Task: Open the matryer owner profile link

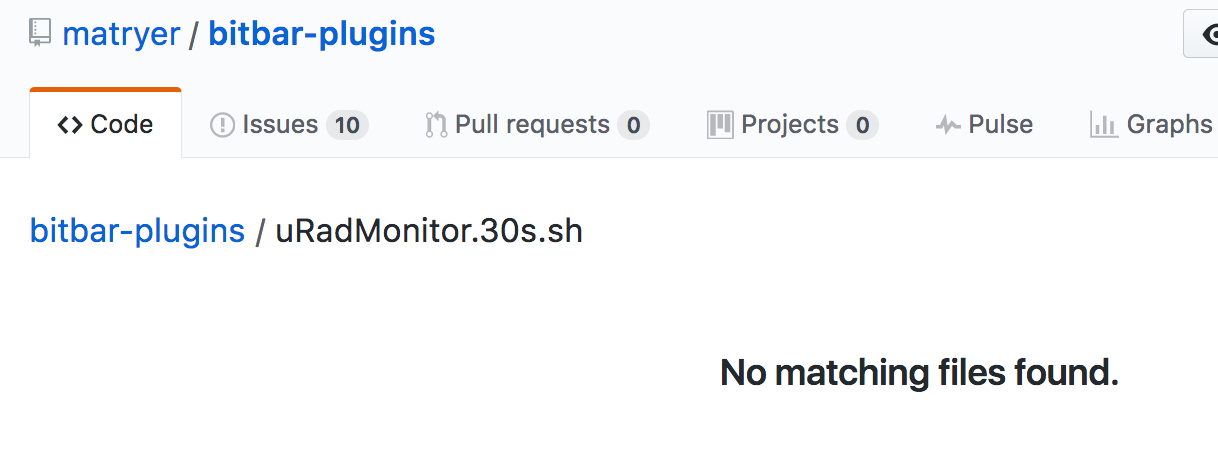Action: point(121,34)
